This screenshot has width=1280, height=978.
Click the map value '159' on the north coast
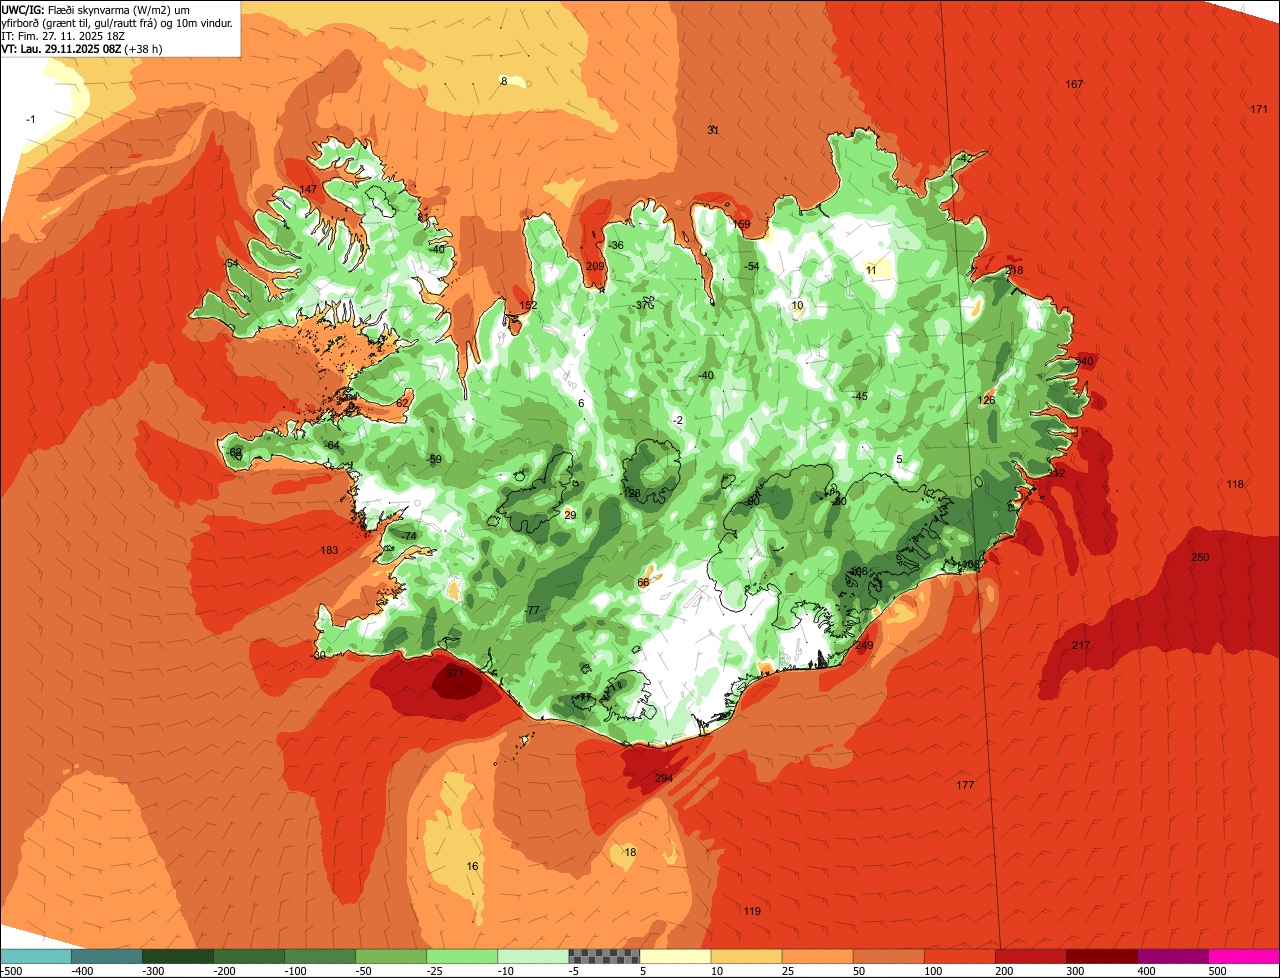(x=741, y=224)
